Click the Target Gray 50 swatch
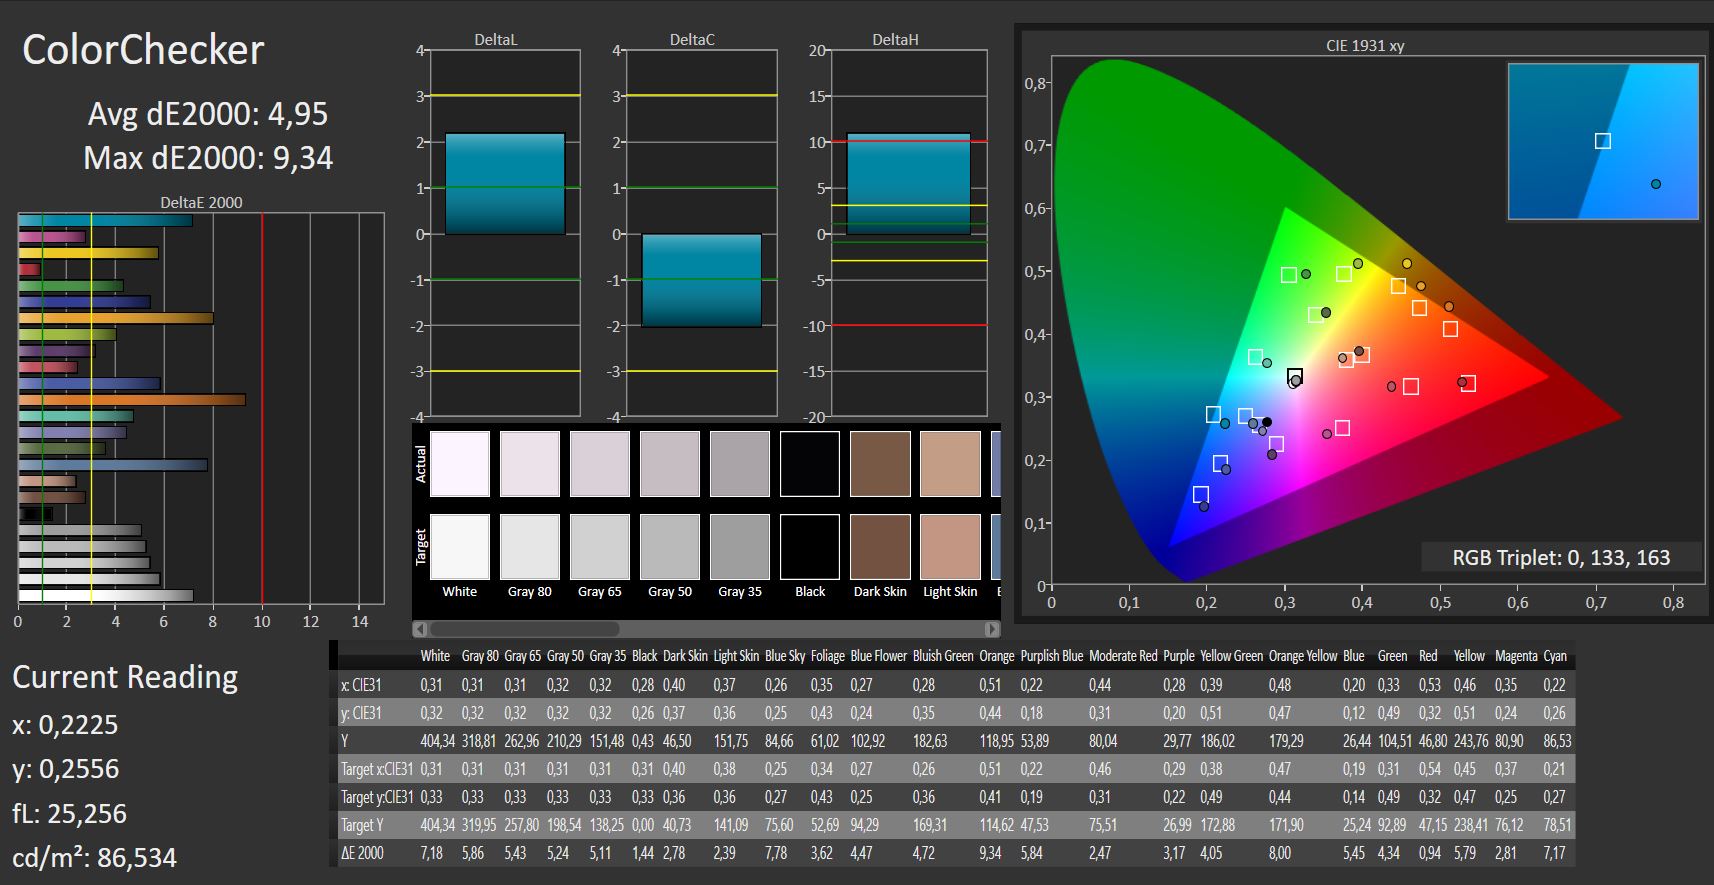Screen dimensions: 1714x885 669,547
